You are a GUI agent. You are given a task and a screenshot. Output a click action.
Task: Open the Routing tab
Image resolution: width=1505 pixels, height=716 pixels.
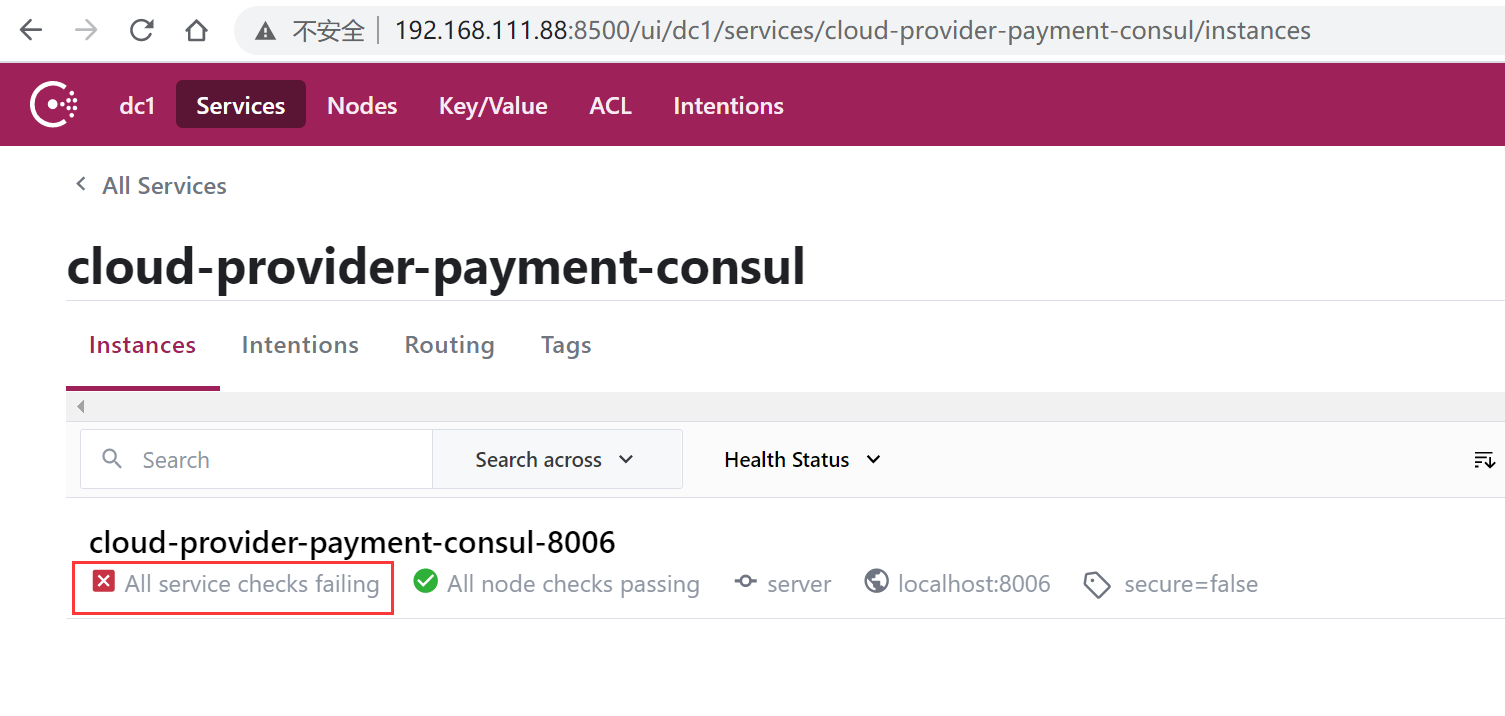(x=449, y=345)
